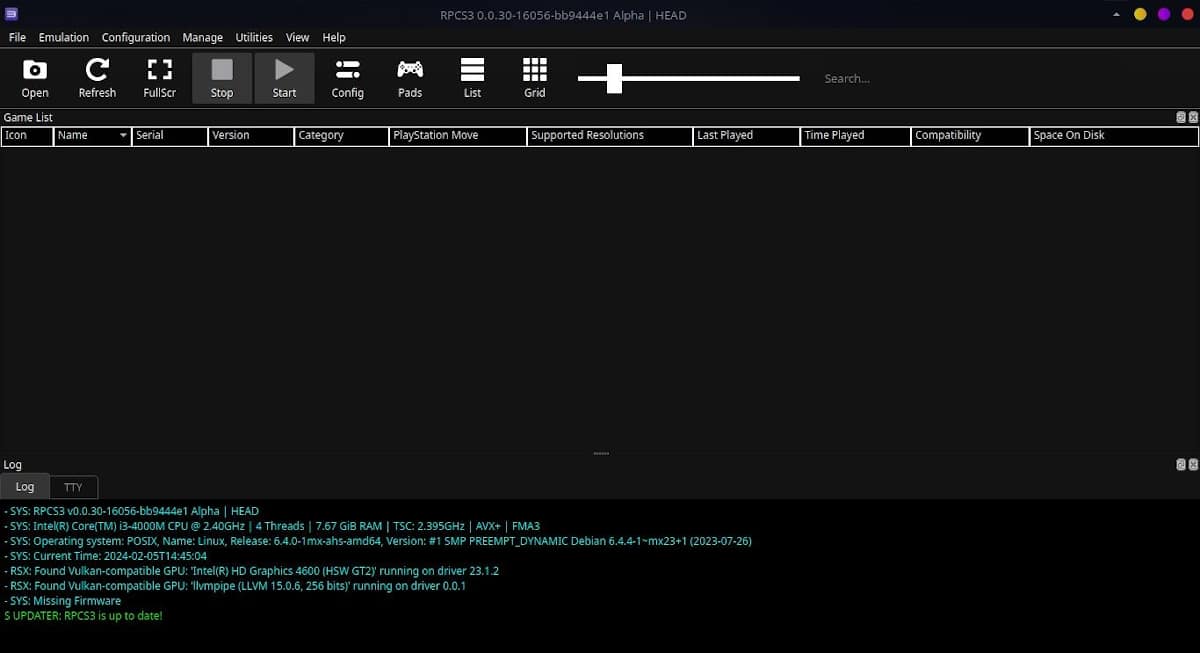Detach the Log panel via its small icon

point(1181,464)
